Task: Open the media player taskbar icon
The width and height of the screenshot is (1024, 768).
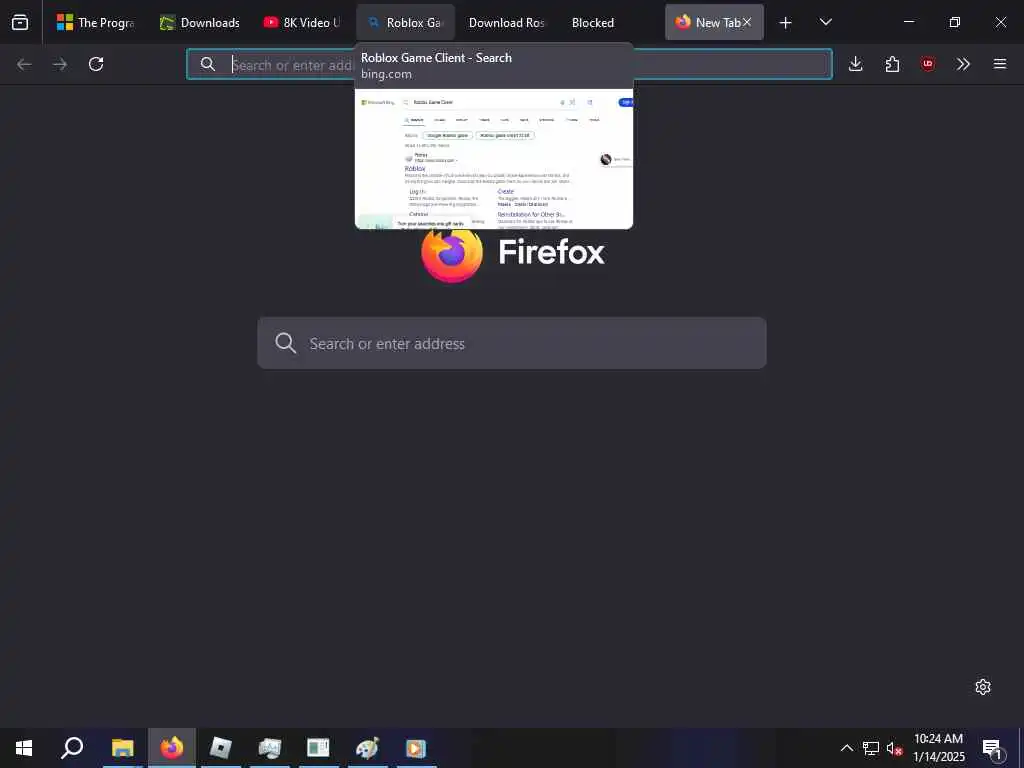Action: [x=416, y=748]
